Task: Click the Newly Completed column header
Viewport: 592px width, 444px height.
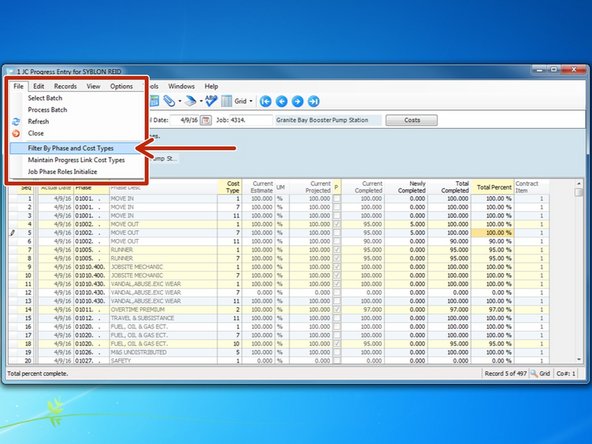Action: 407,187
